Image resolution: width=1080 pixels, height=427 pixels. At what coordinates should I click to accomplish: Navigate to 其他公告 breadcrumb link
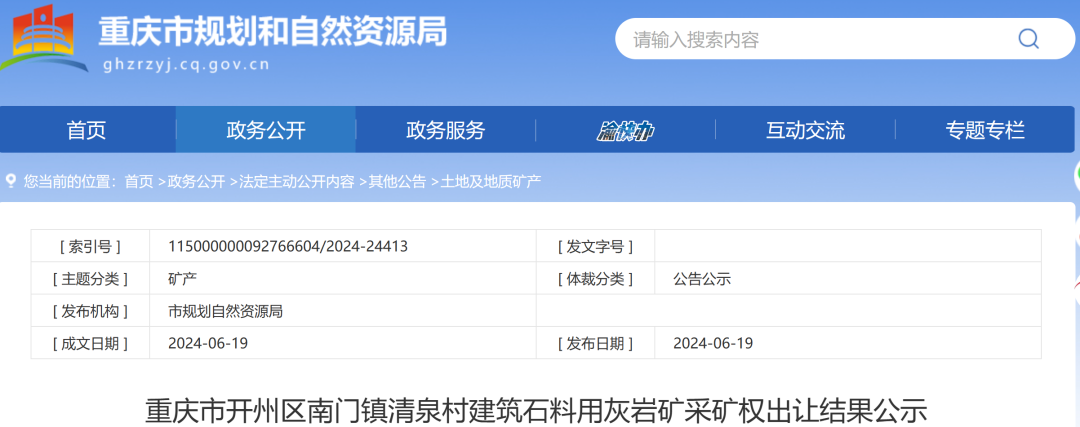pos(397,181)
